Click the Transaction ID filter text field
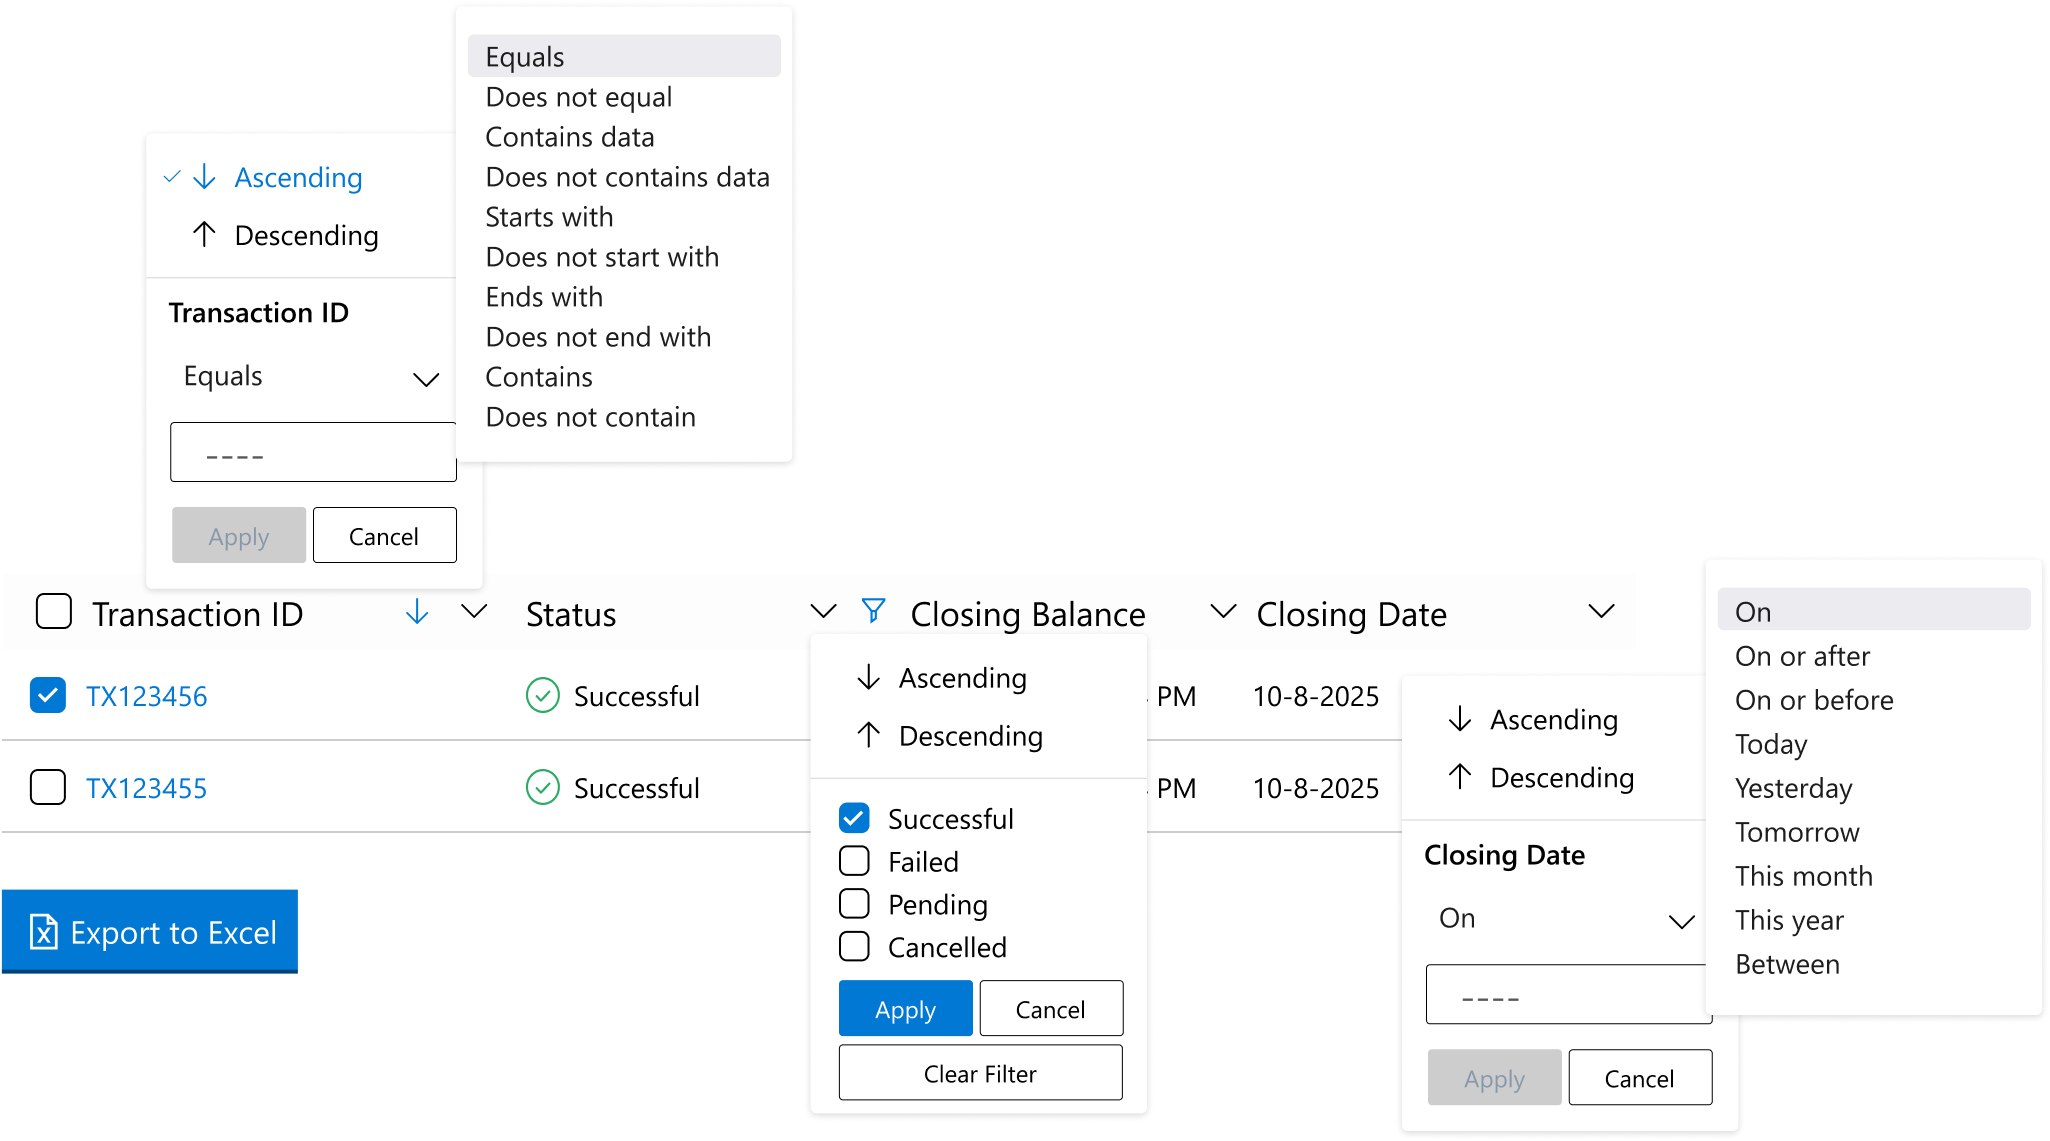 [313, 453]
